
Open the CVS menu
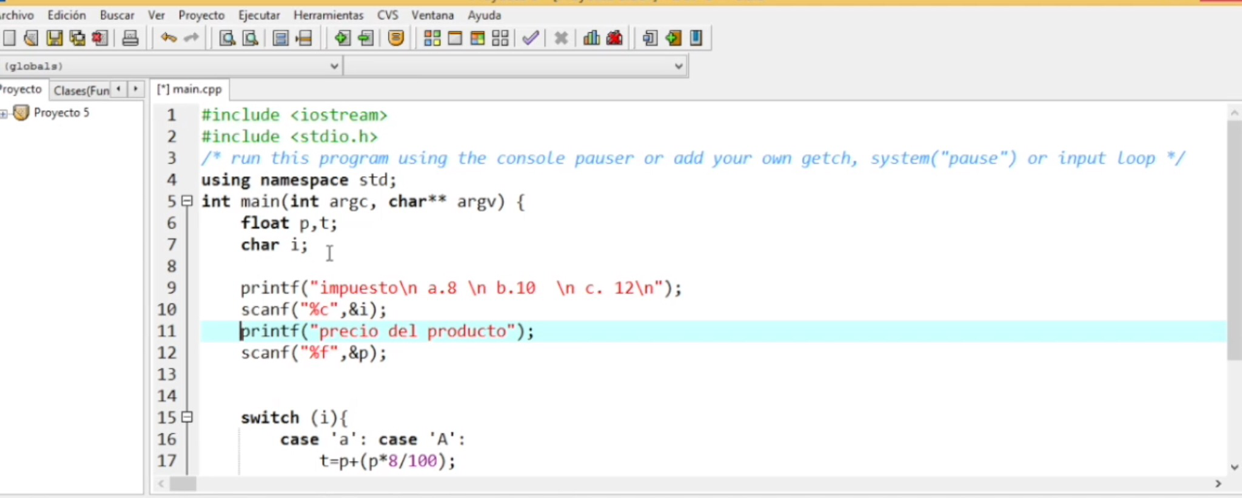[388, 15]
